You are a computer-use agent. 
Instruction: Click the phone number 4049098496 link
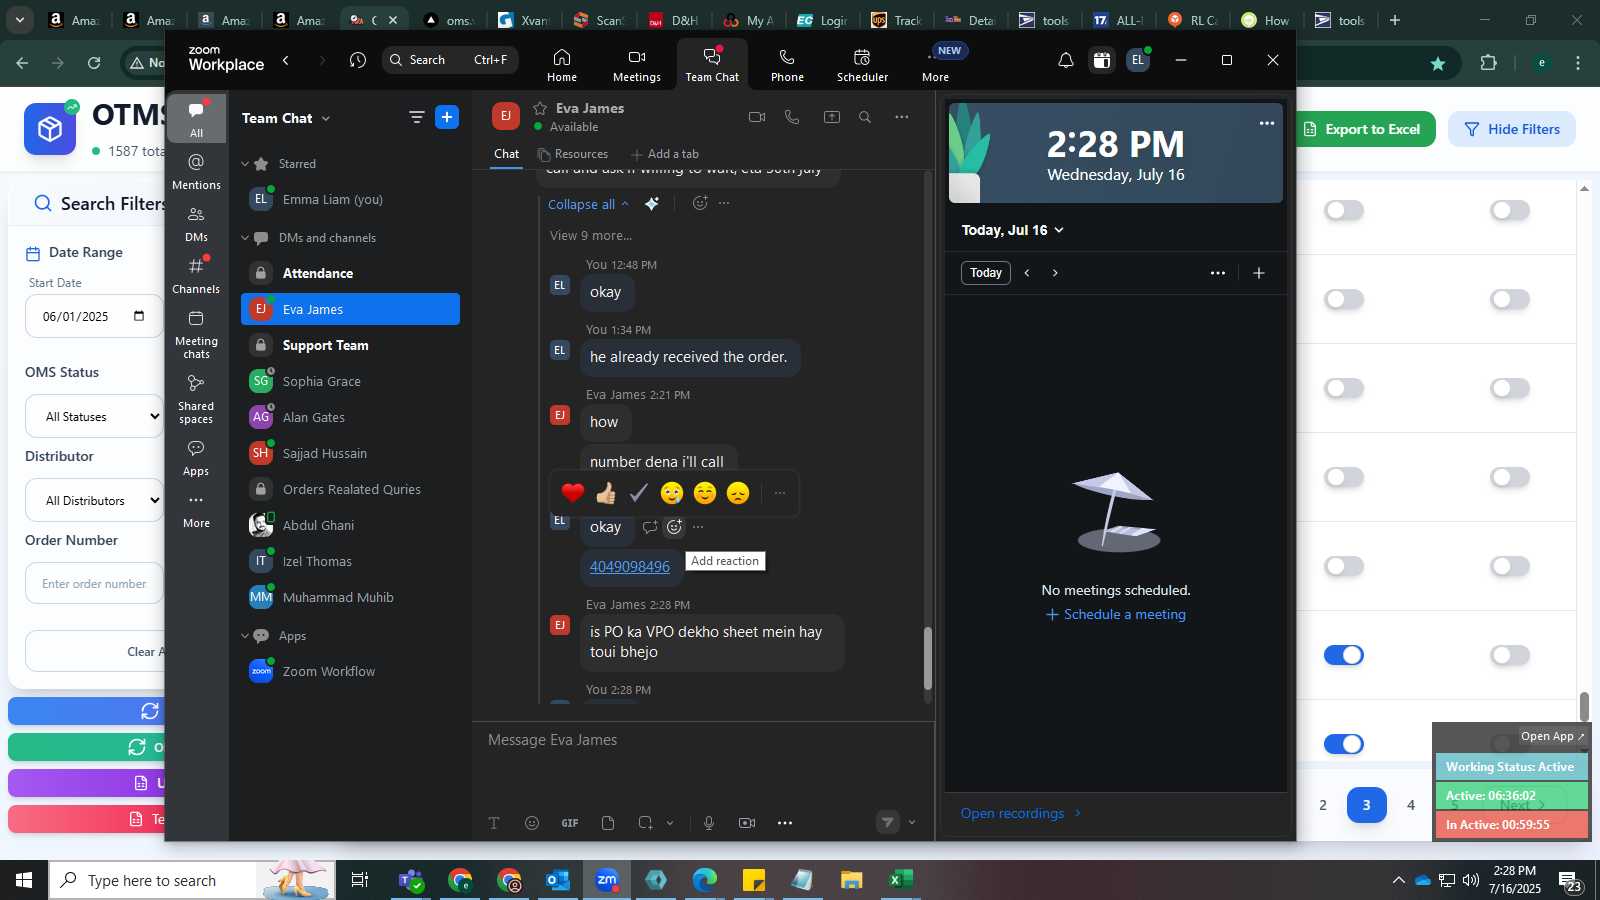[630, 566]
